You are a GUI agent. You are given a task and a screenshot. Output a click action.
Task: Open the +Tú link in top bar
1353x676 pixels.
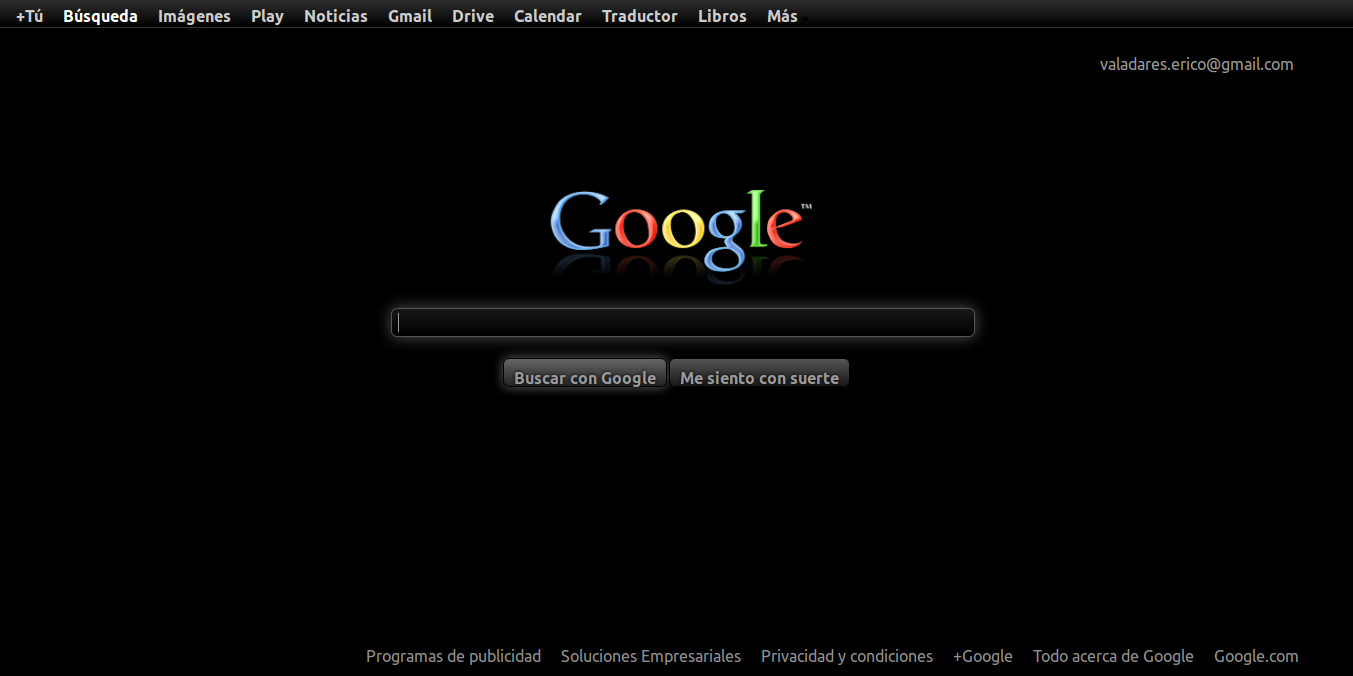[29, 16]
